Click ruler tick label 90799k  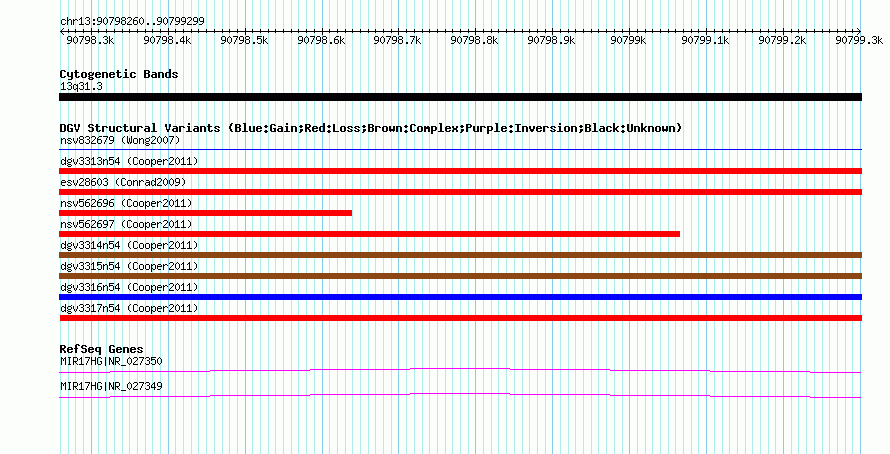pos(628,40)
